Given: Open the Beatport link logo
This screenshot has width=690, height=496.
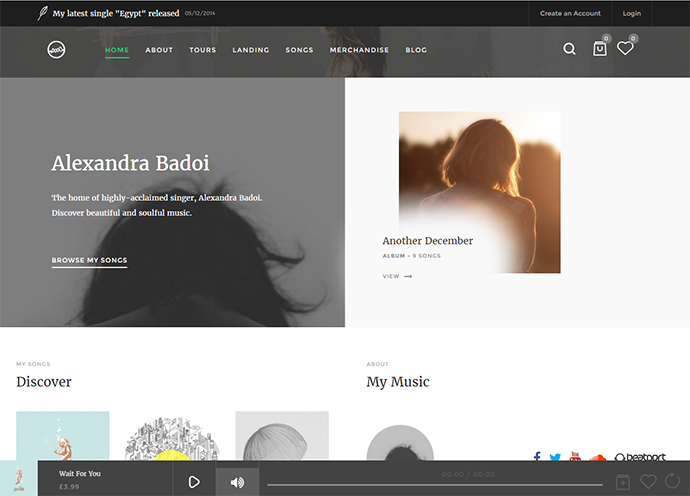Looking at the screenshot, I should click(640, 457).
